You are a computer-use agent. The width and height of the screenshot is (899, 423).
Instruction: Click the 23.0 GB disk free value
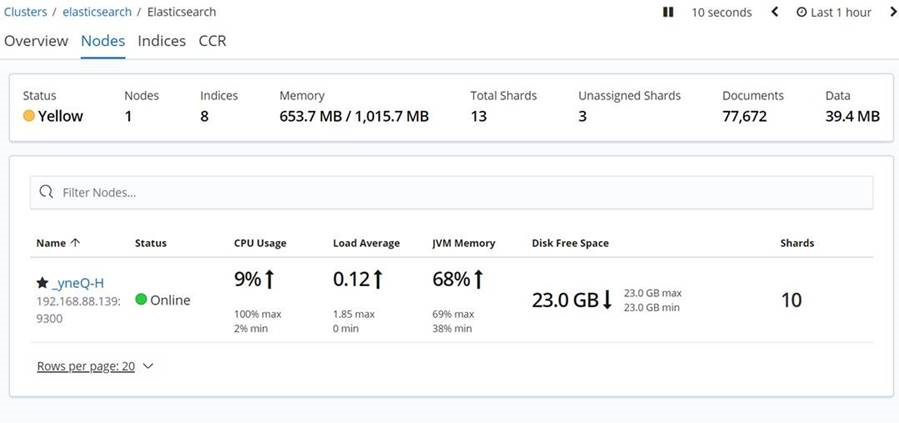tap(565, 300)
